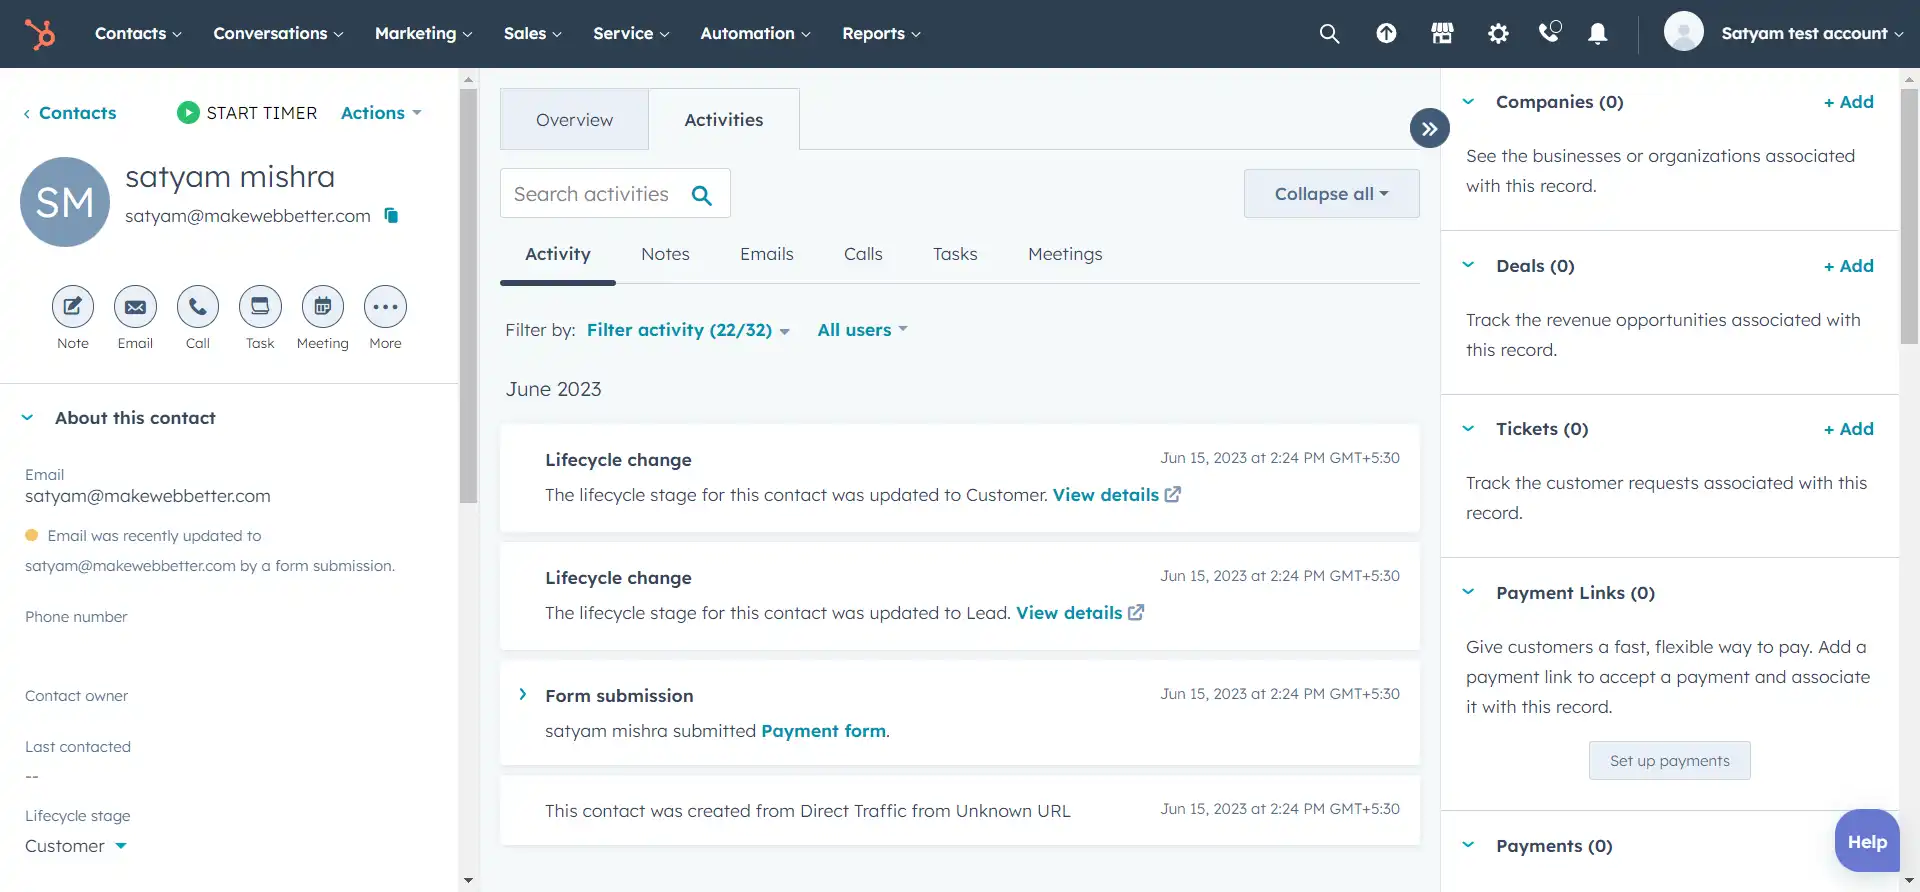Collapse the Deals section

(x=1468, y=266)
